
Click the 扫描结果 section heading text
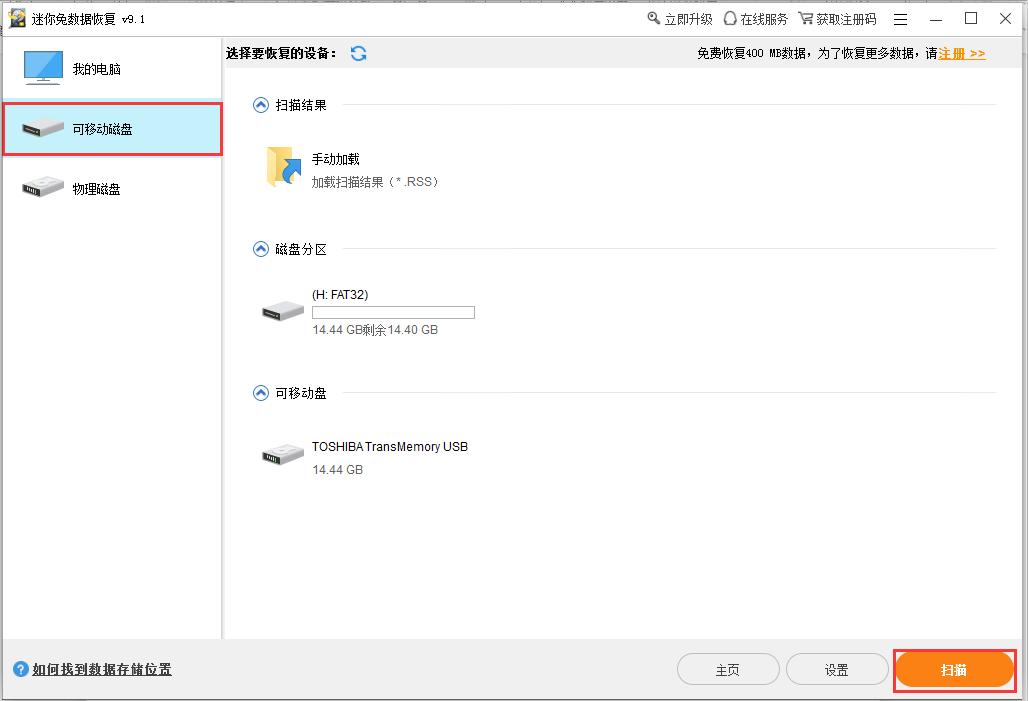(x=301, y=105)
